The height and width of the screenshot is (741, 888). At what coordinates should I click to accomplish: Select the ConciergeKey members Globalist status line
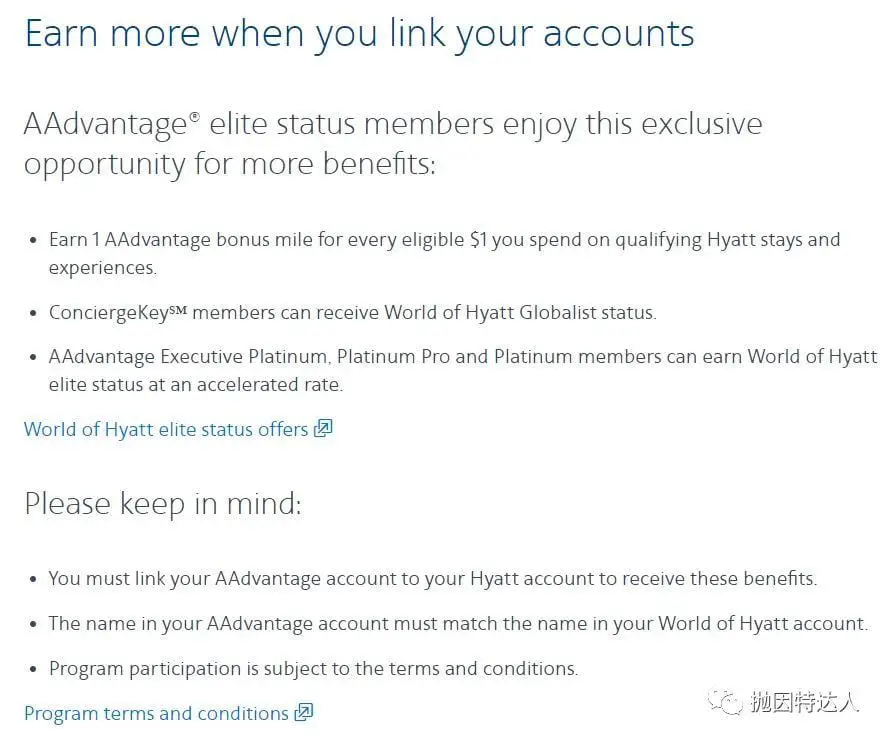353,313
